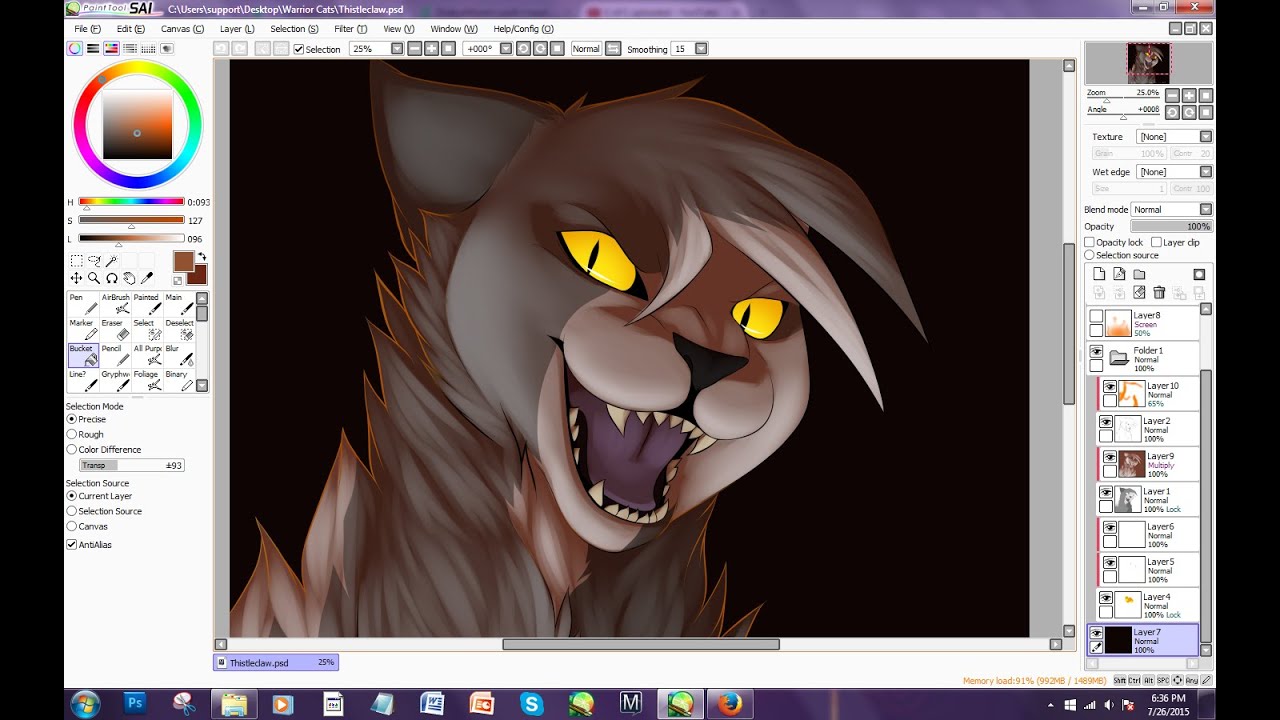Show the color wheel panel icon
The width and height of the screenshot is (1280, 720).
[75, 48]
